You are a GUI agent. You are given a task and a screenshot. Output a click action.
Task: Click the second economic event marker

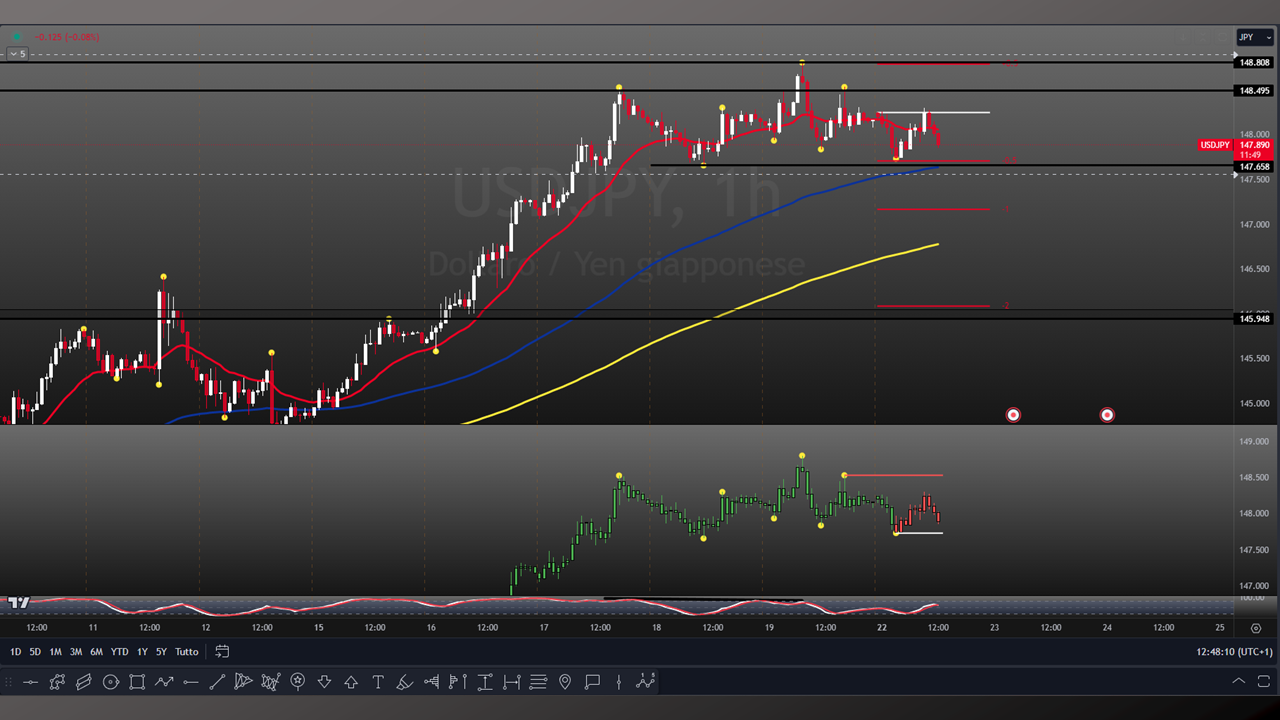point(1107,415)
